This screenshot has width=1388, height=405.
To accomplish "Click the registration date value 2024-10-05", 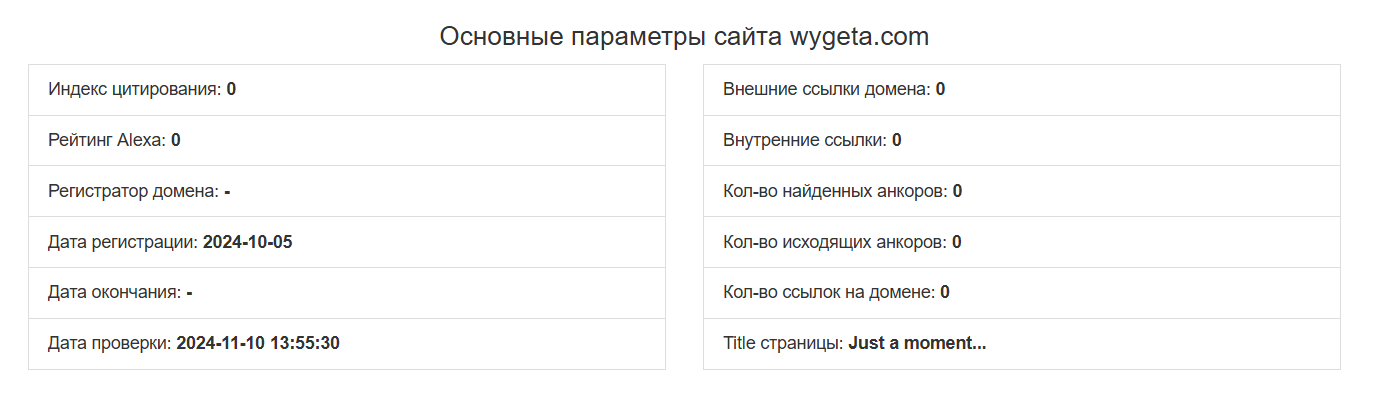I will (248, 243).
